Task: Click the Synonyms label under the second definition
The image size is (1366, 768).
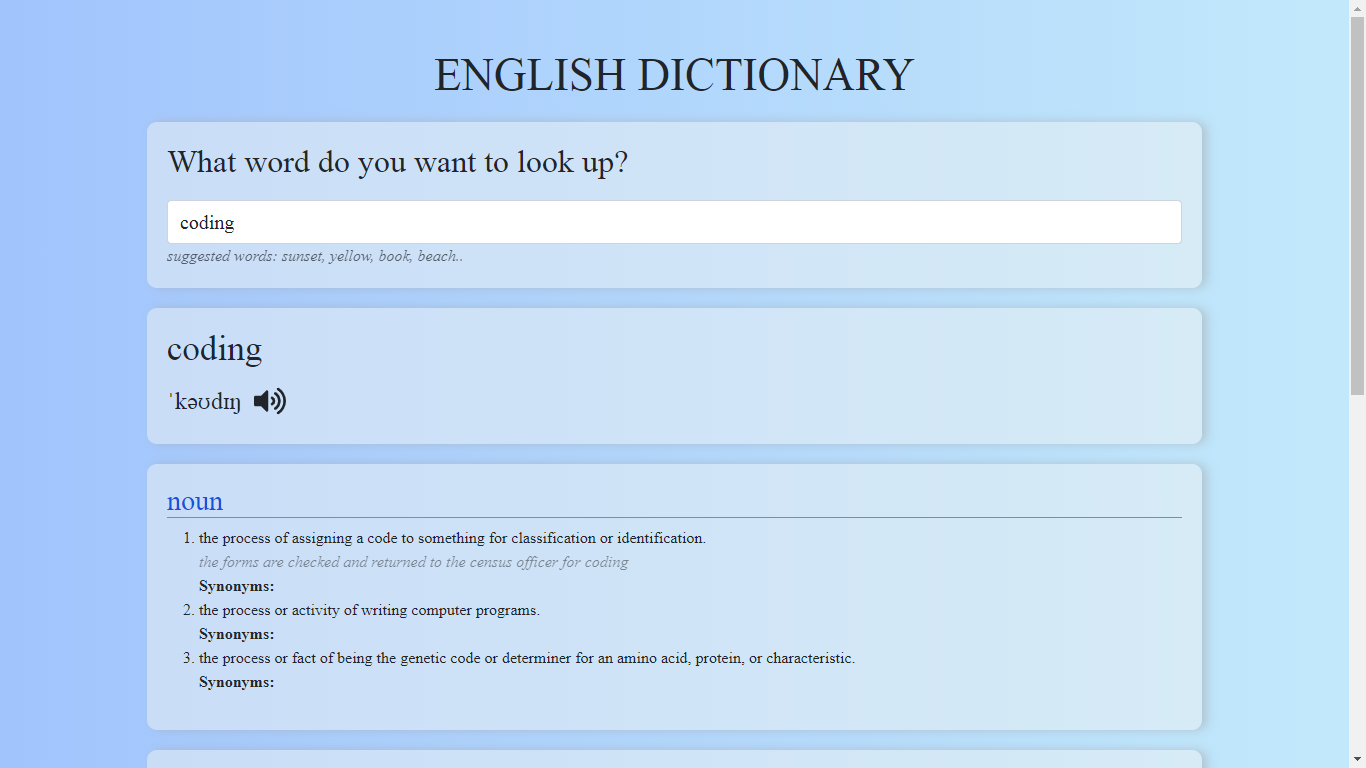Action: (x=237, y=634)
